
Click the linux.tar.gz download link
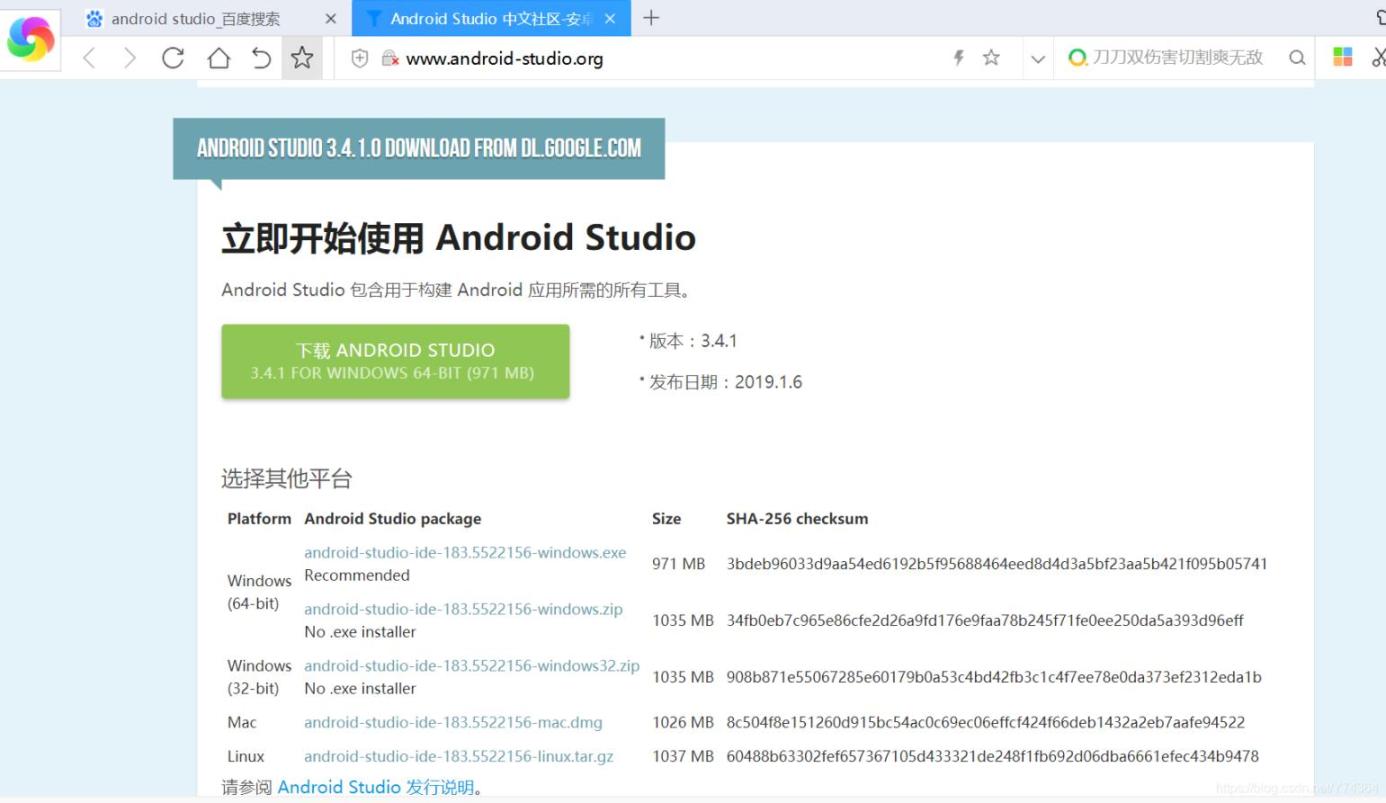(x=458, y=756)
